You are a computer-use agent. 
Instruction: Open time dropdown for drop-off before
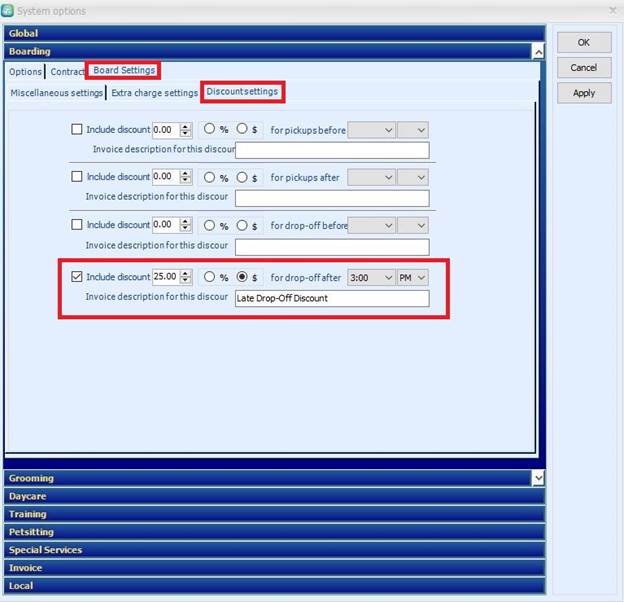click(371, 226)
